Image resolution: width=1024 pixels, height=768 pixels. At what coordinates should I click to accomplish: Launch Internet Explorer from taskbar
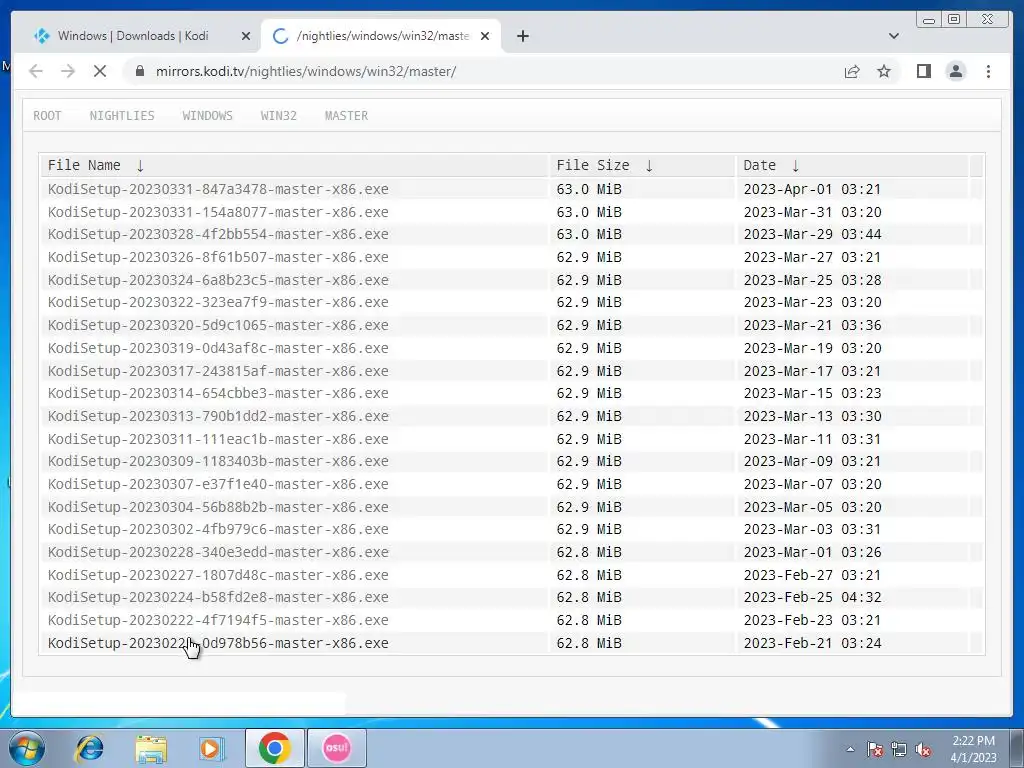tap(89, 748)
